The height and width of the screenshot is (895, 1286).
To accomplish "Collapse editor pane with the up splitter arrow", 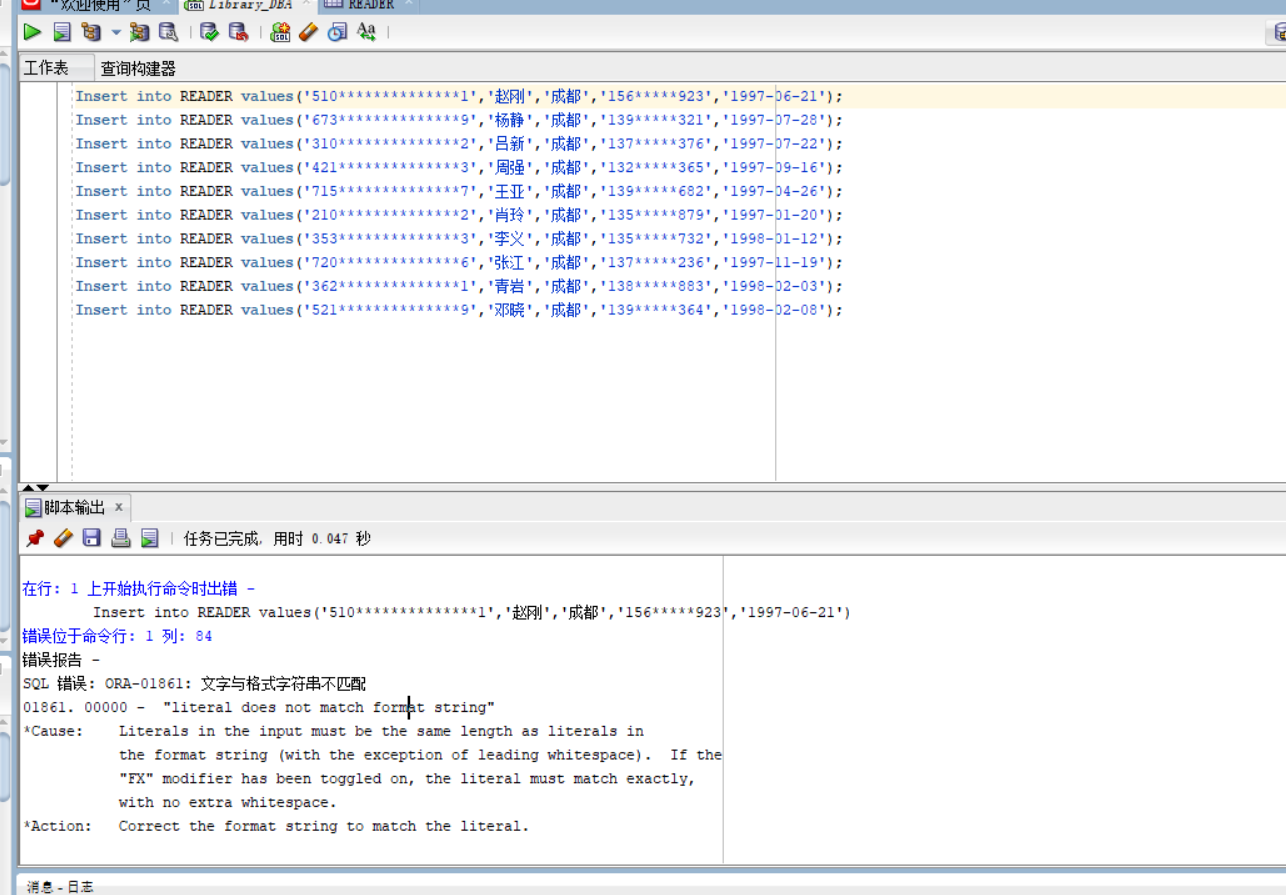I will (x=28, y=487).
